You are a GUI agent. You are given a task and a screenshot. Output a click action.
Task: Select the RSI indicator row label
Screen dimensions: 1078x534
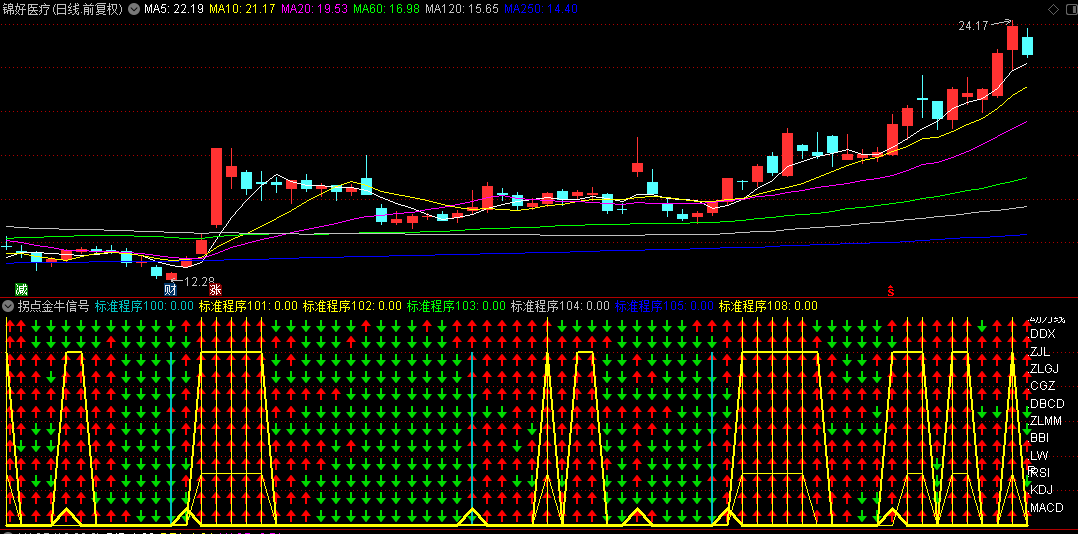coord(1040,472)
